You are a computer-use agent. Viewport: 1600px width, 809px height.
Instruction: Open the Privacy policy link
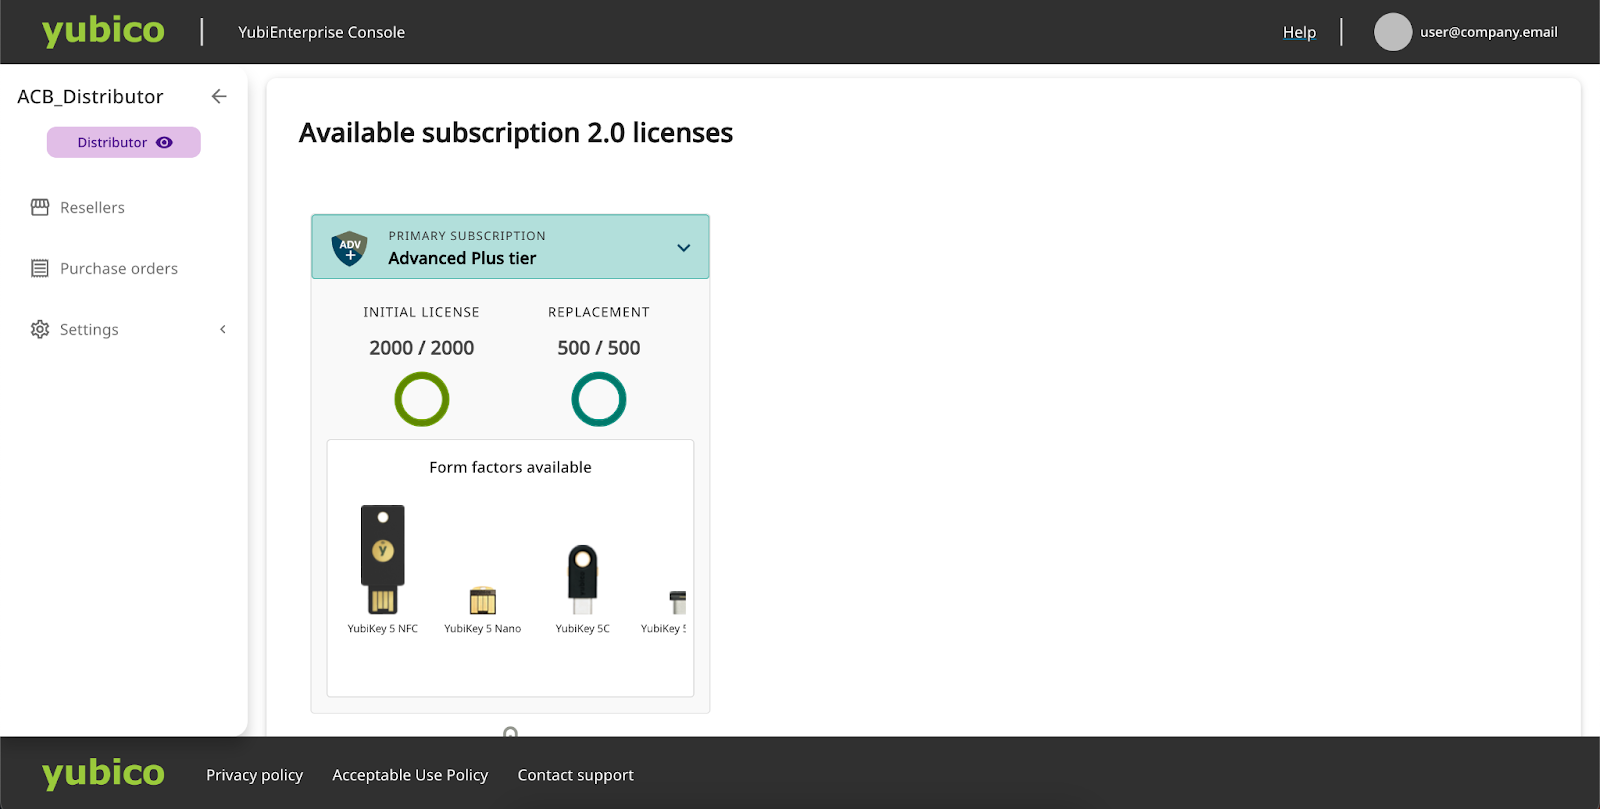254,775
